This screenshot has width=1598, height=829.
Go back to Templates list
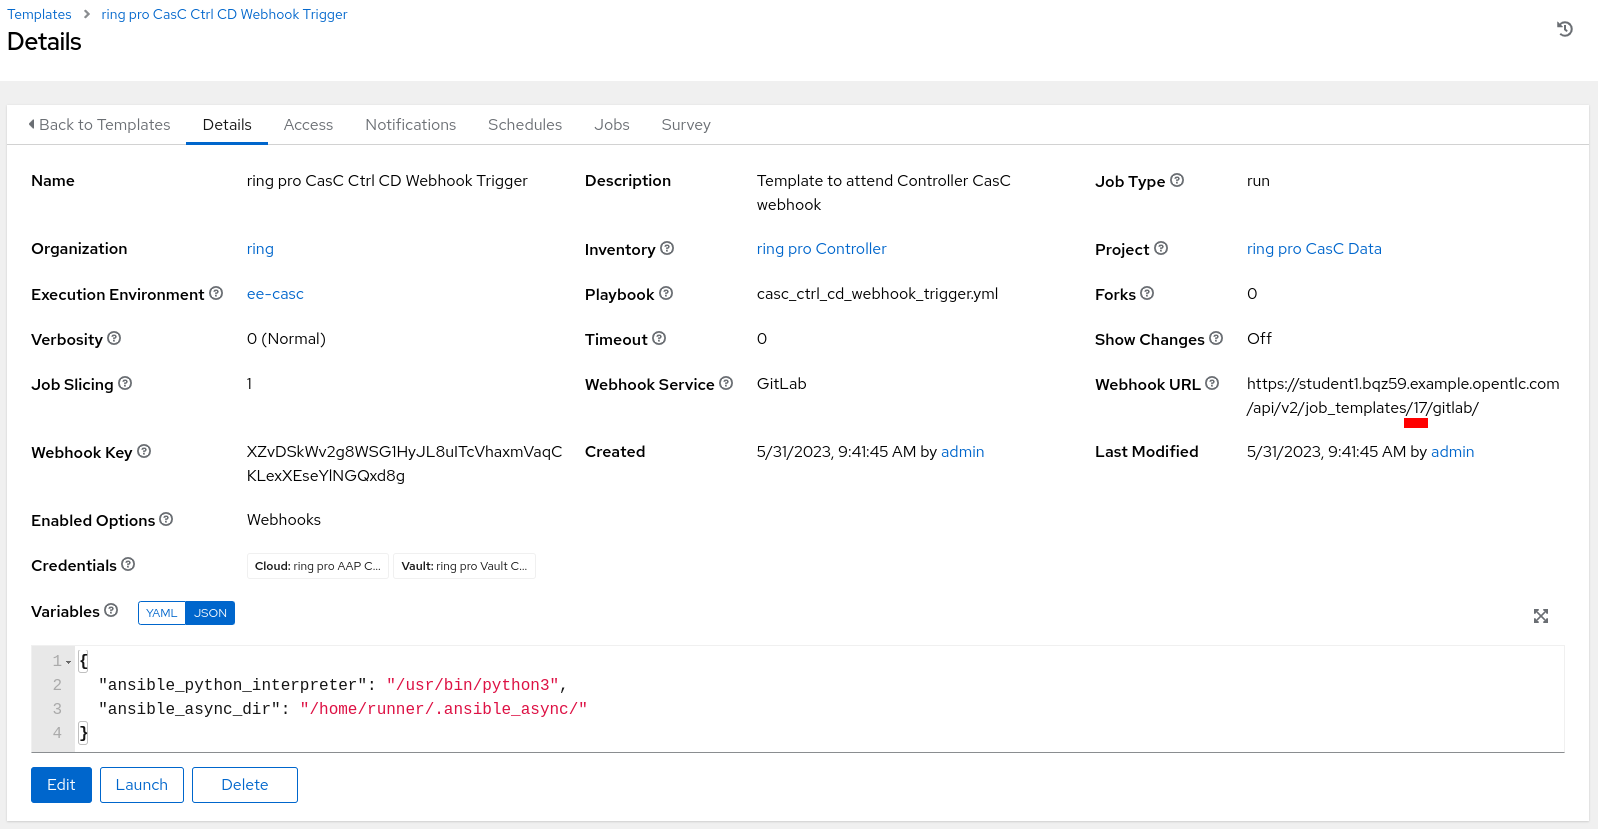click(x=99, y=125)
